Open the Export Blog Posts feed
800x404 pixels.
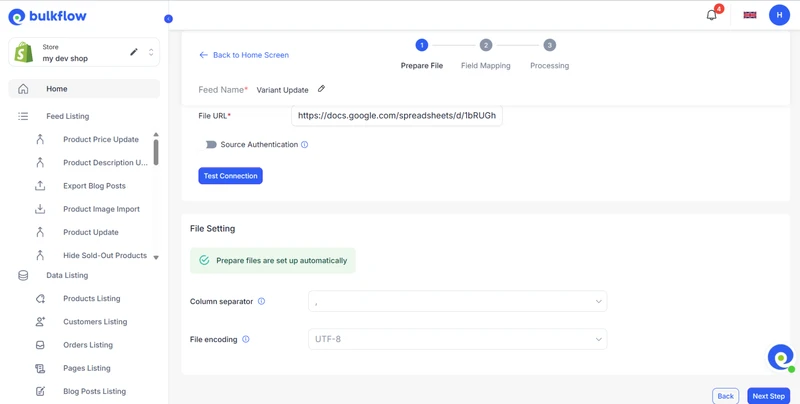[94, 186]
